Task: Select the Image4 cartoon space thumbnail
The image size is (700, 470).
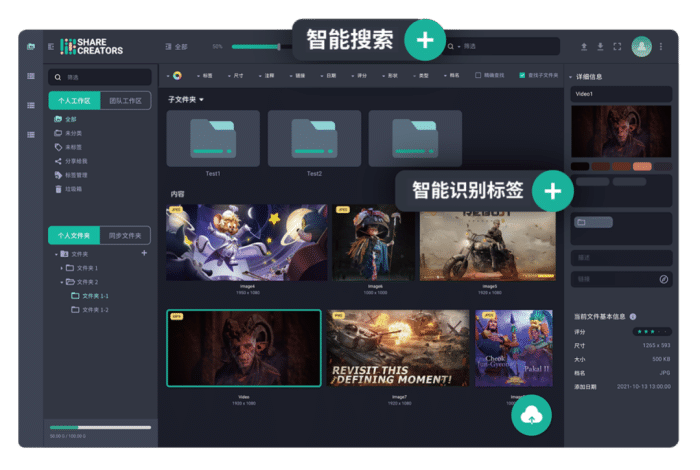Action: (x=247, y=242)
